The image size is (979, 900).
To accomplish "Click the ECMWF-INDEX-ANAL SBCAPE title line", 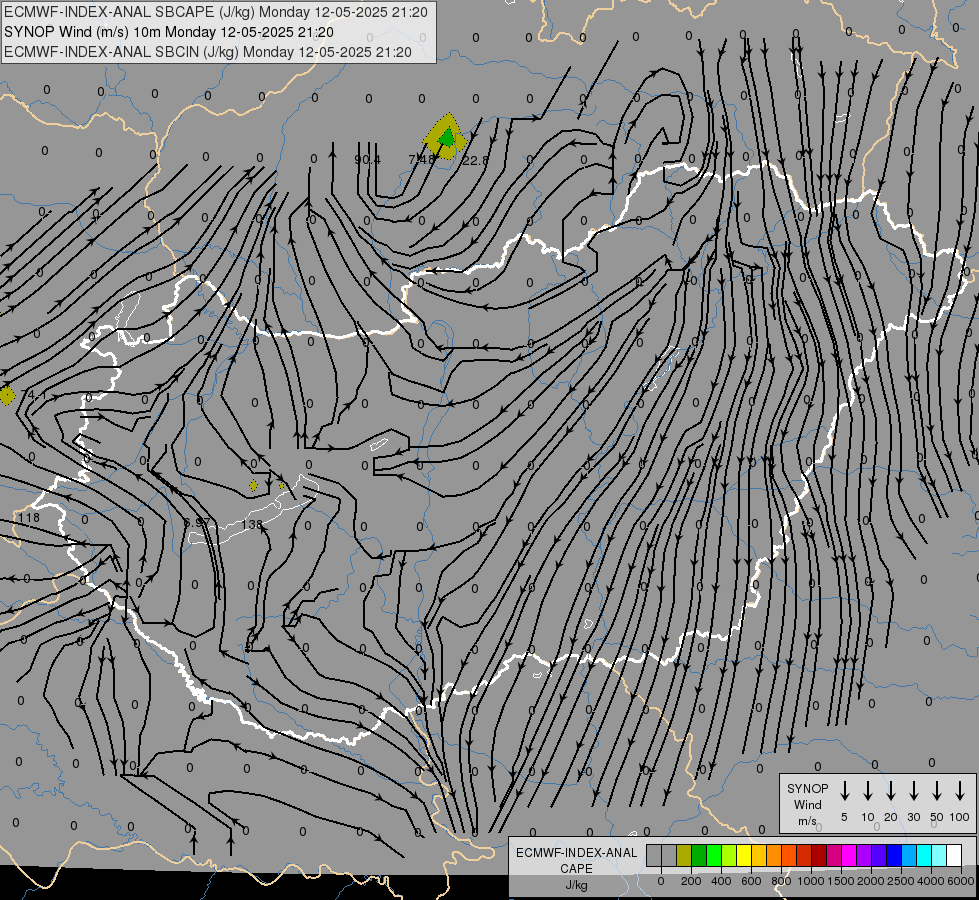I will pyautogui.click(x=216, y=12).
